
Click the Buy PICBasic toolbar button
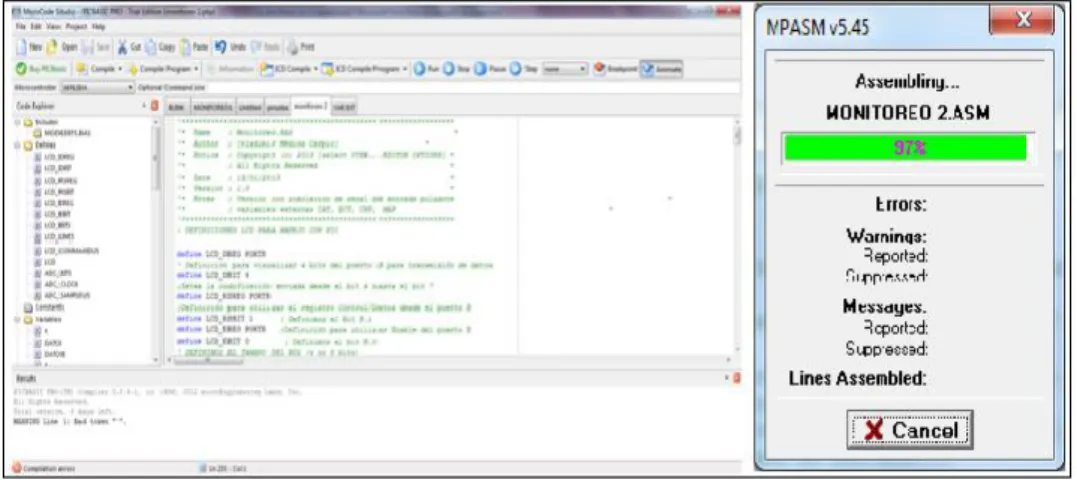point(42,69)
